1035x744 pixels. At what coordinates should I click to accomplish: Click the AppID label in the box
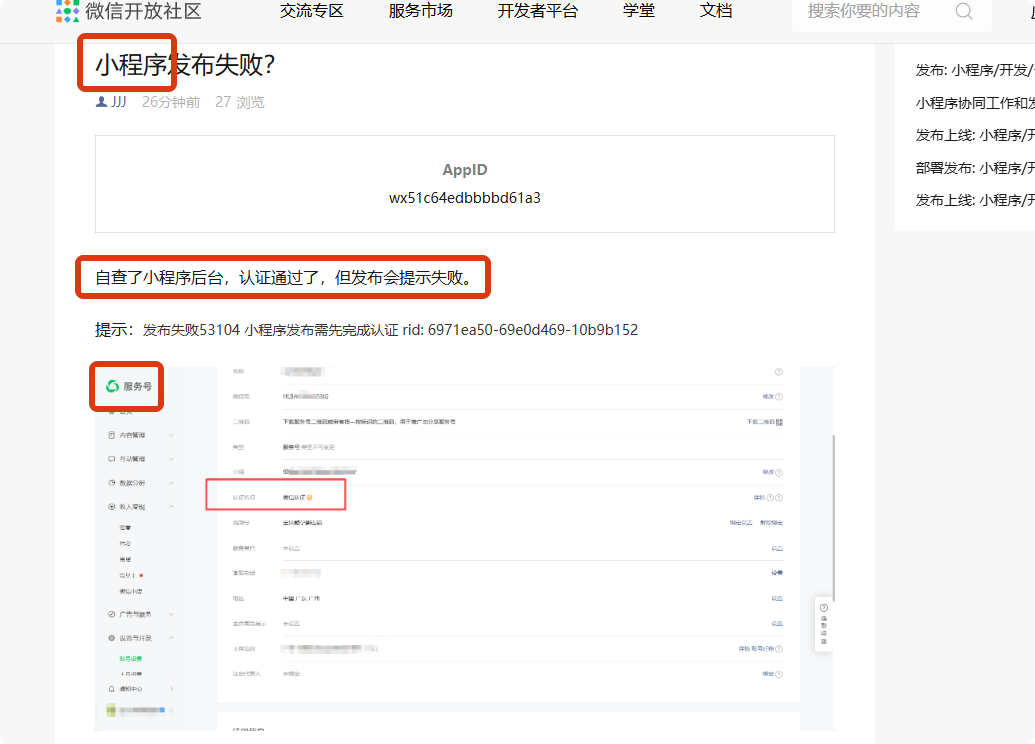click(x=465, y=170)
